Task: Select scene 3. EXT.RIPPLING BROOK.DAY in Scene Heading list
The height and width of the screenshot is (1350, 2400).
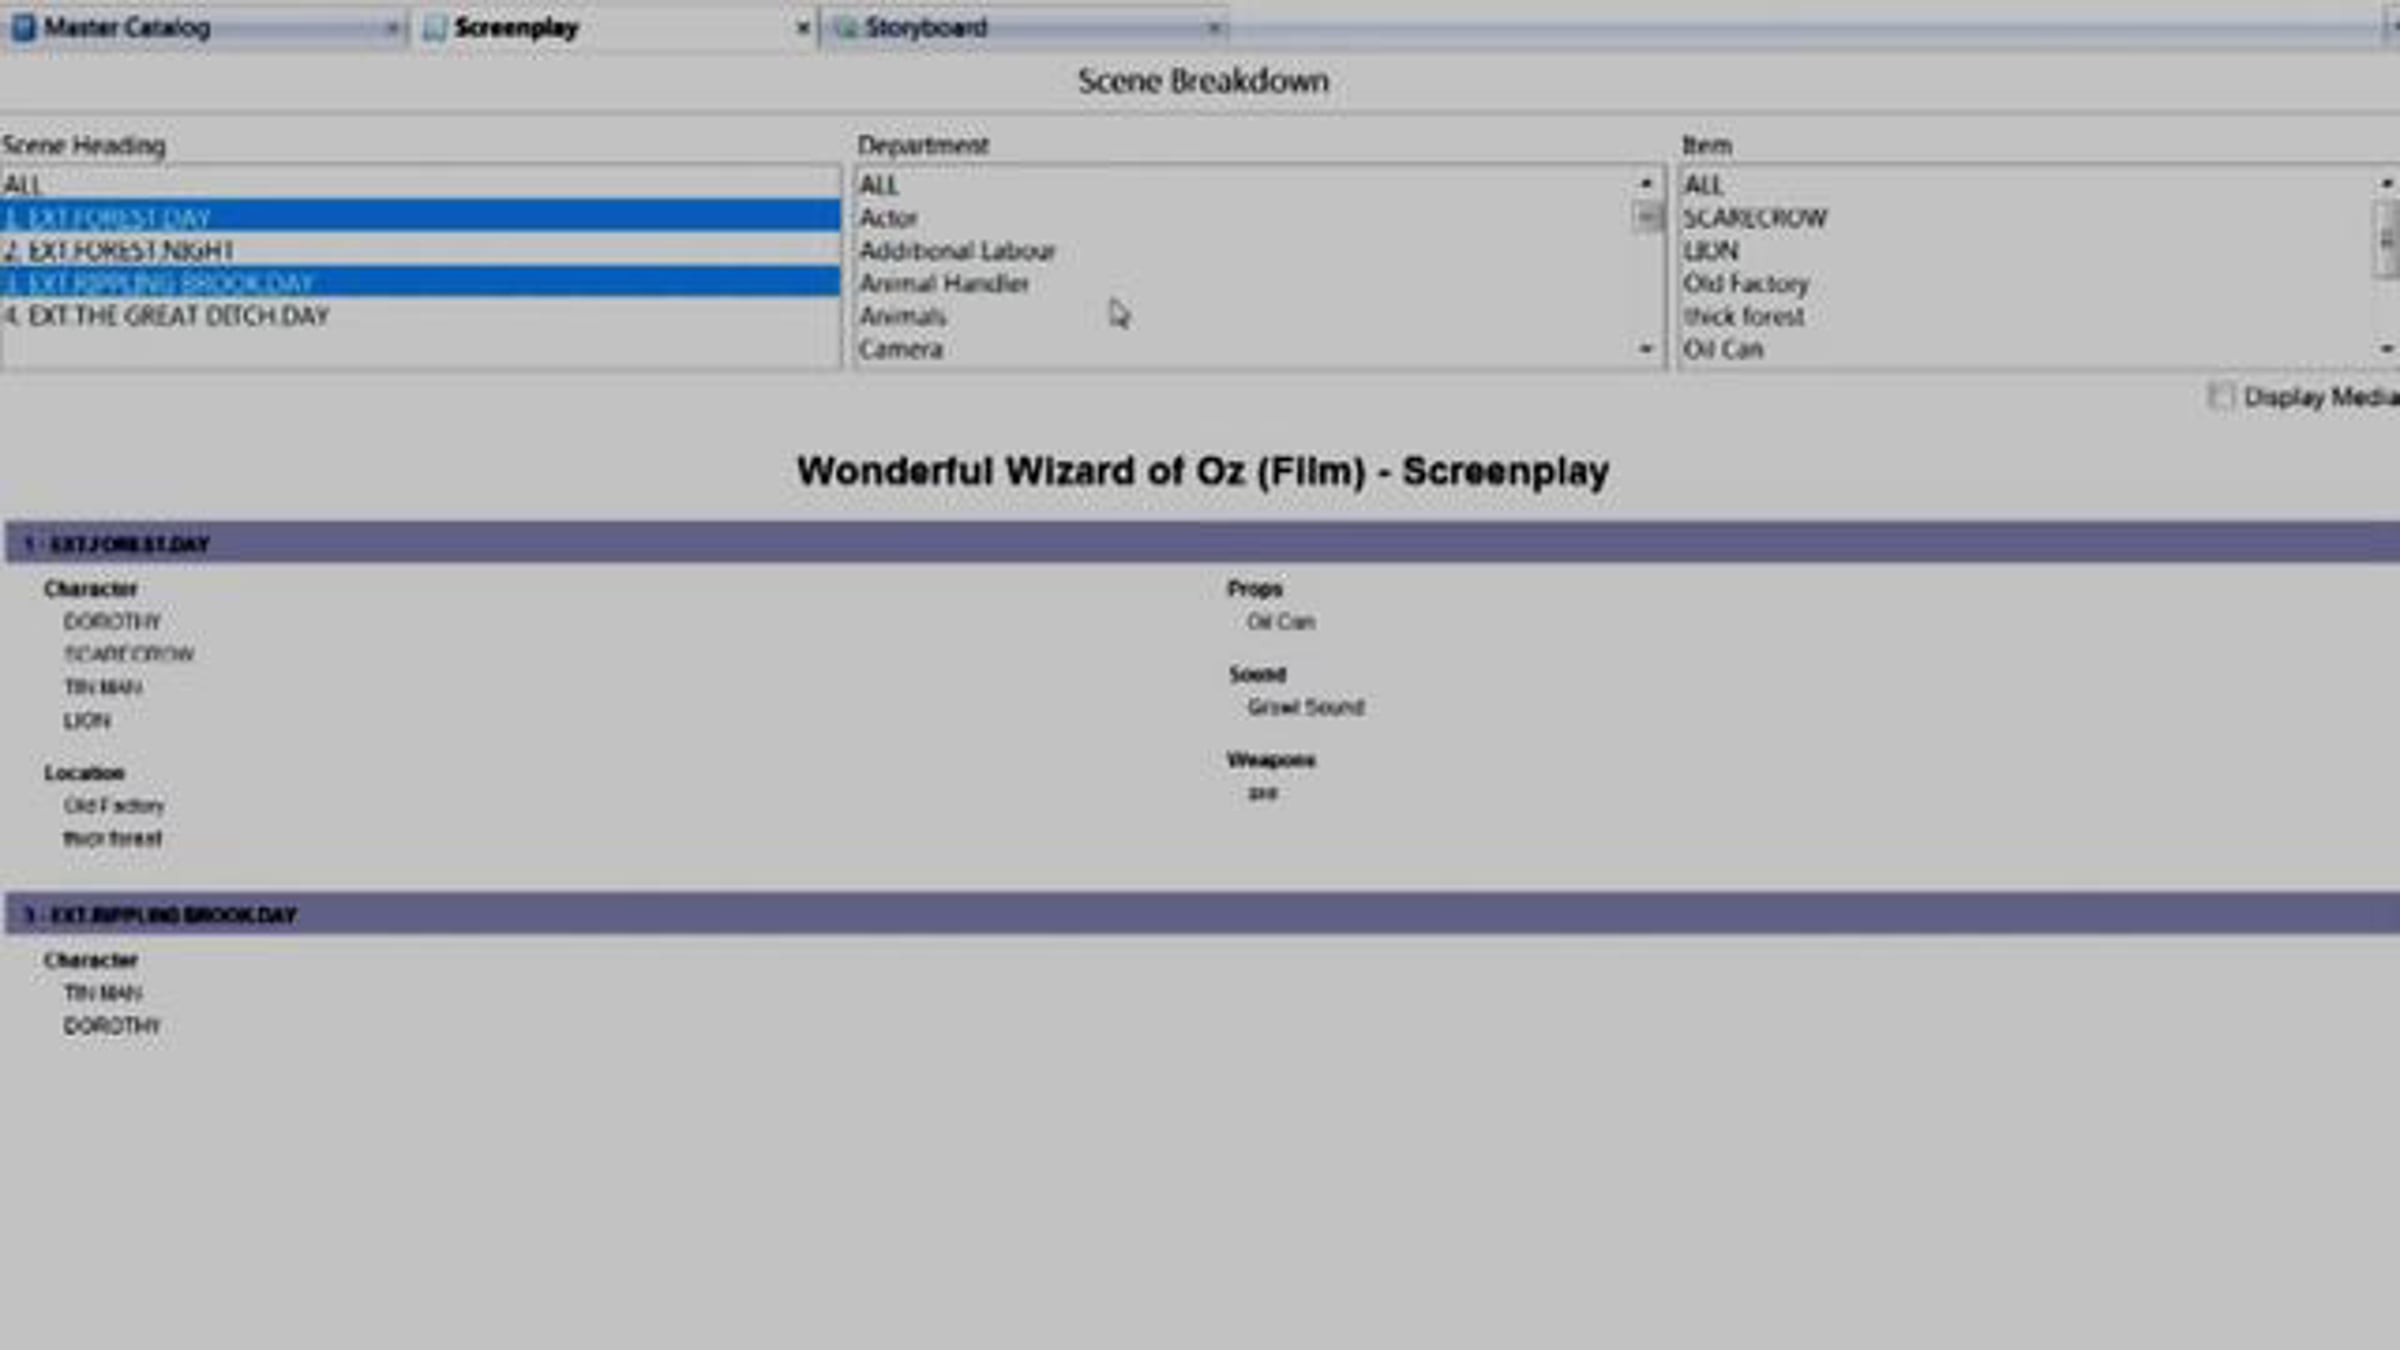Action: (x=420, y=283)
